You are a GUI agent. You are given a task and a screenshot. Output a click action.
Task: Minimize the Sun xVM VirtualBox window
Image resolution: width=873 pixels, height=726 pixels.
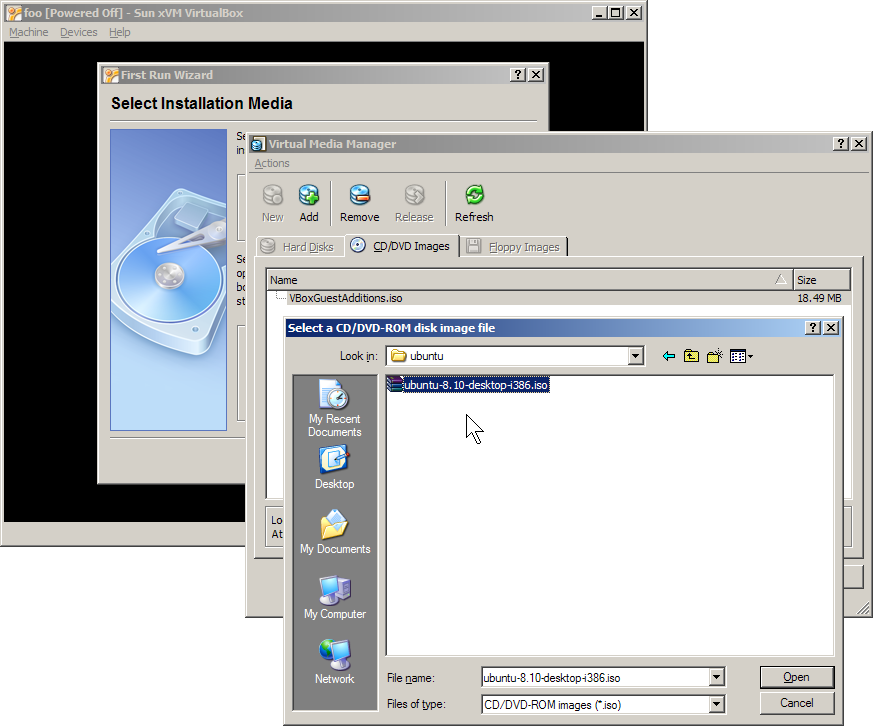pos(599,13)
